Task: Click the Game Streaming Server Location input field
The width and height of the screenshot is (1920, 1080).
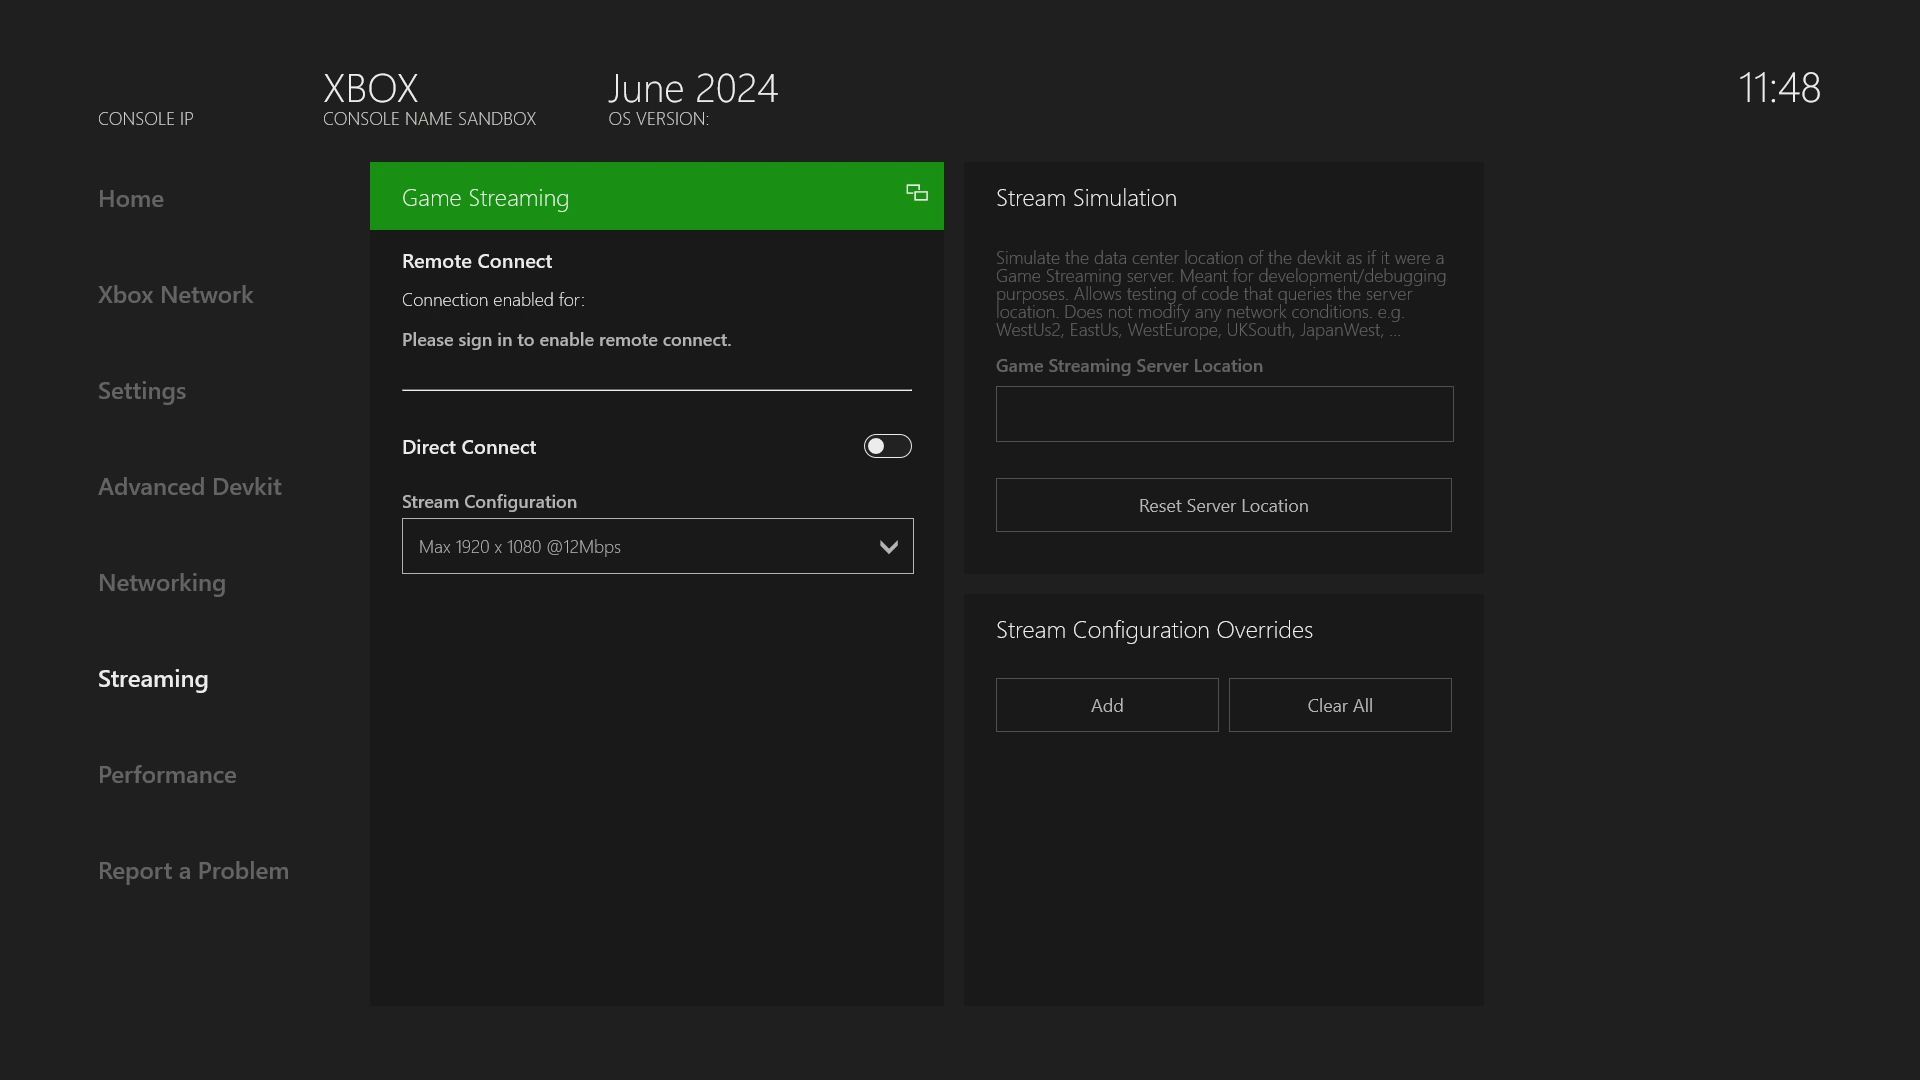Action: [1224, 414]
